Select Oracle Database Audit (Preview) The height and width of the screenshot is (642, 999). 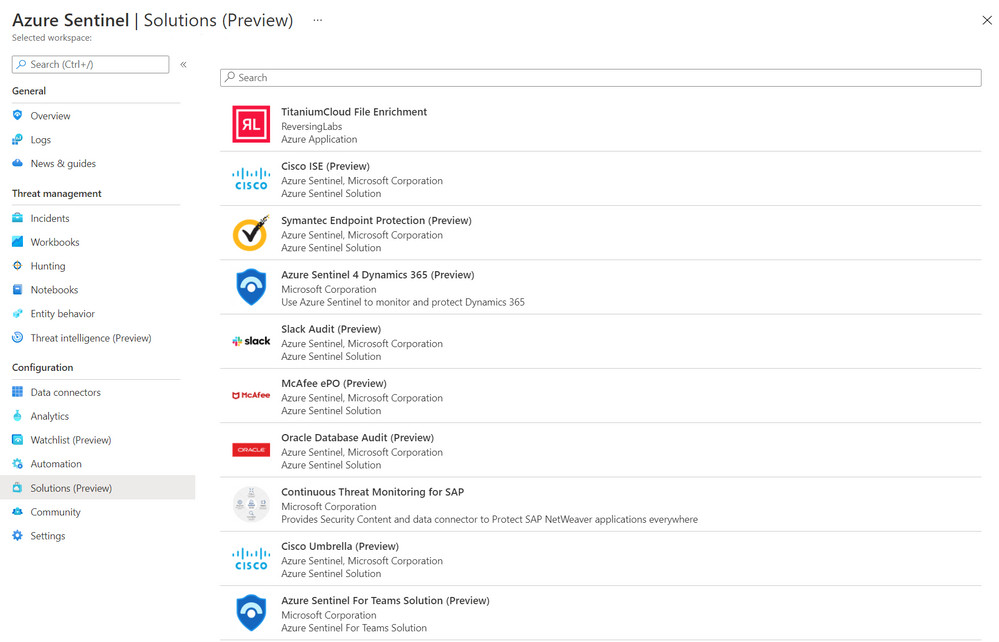[357, 438]
